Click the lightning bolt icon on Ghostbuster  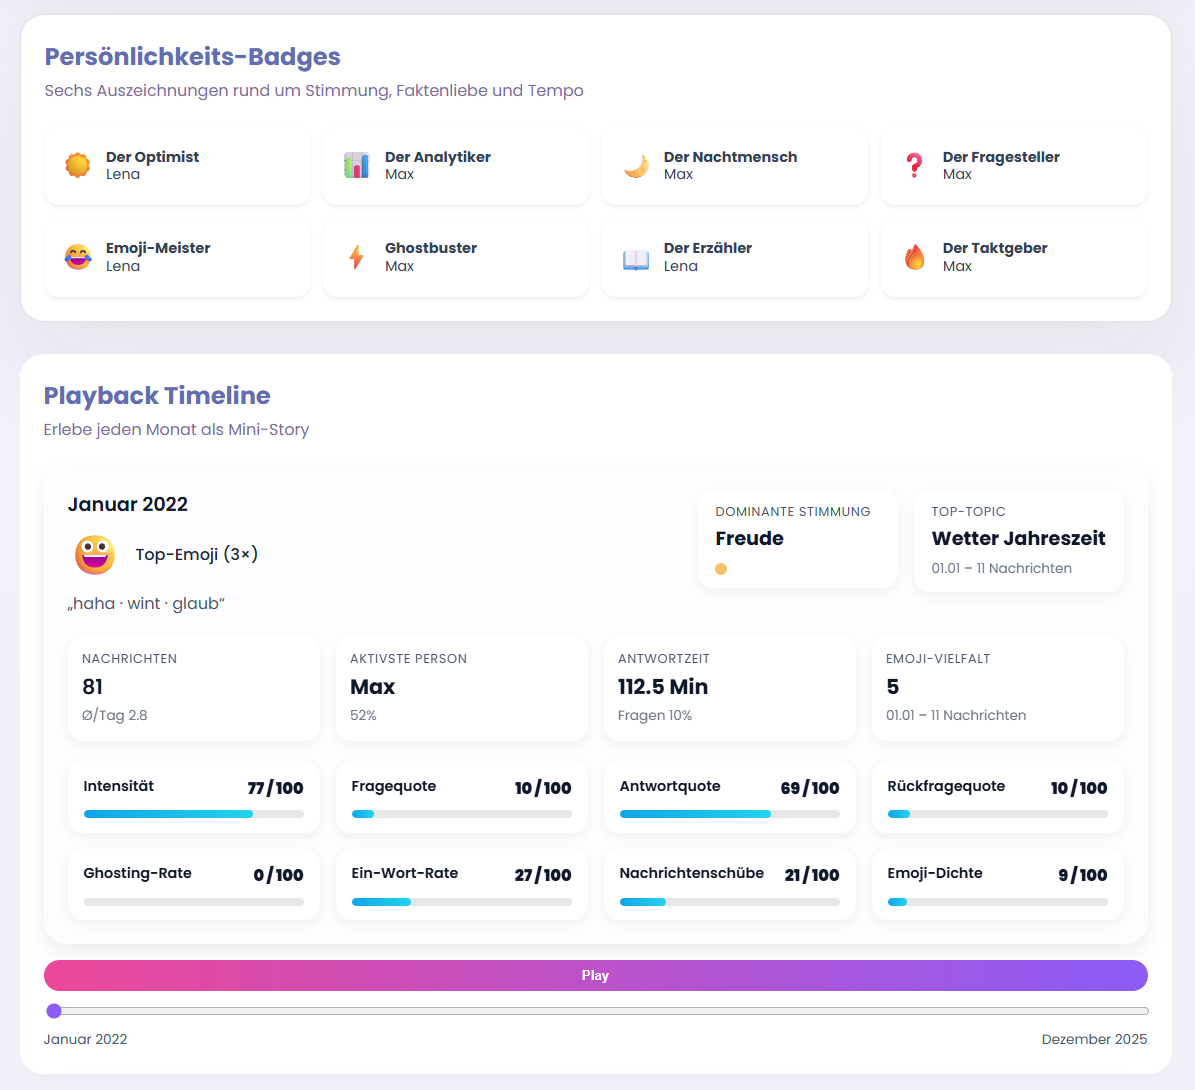pos(357,257)
